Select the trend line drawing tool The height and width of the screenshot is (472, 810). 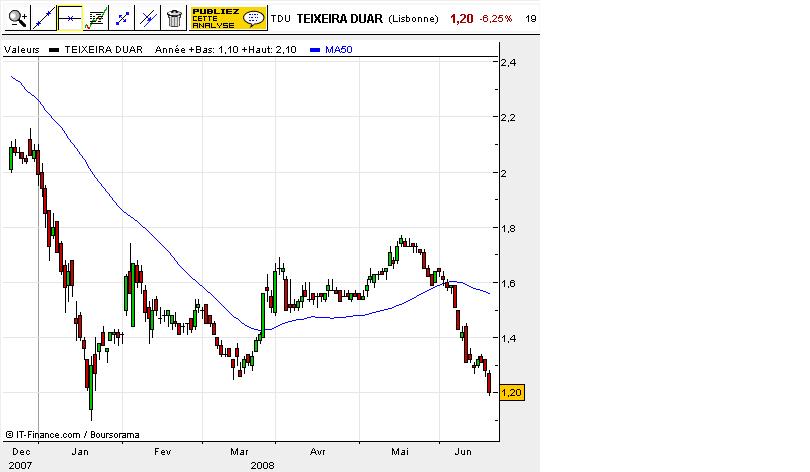pyautogui.click(x=43, y=19)
